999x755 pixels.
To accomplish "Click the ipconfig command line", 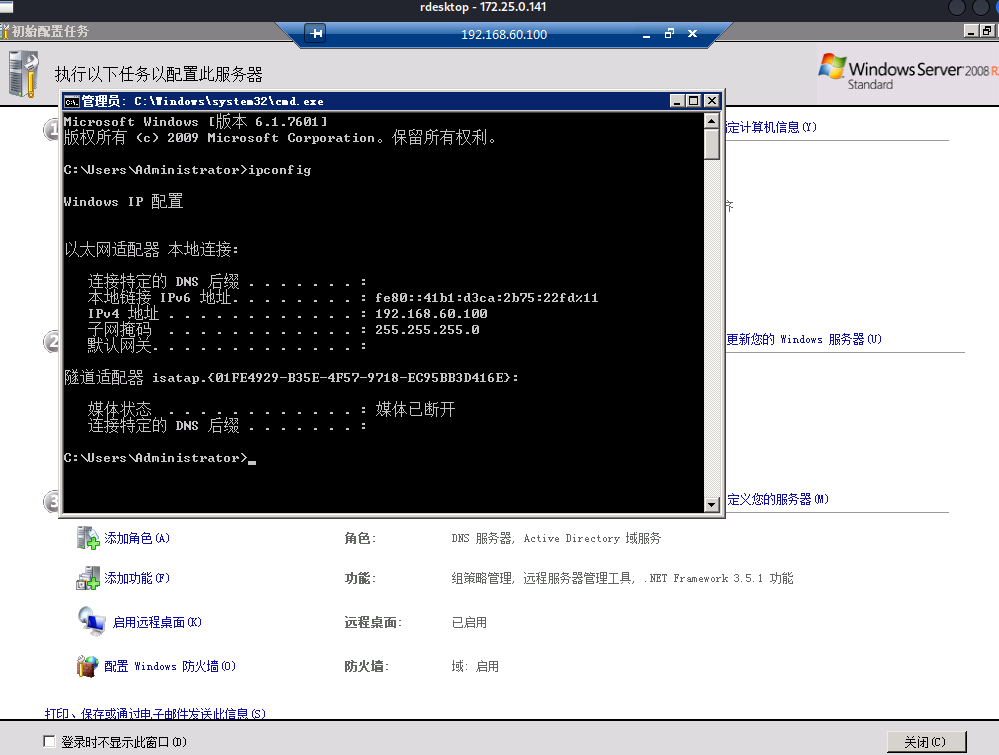I will click(187, 170).
